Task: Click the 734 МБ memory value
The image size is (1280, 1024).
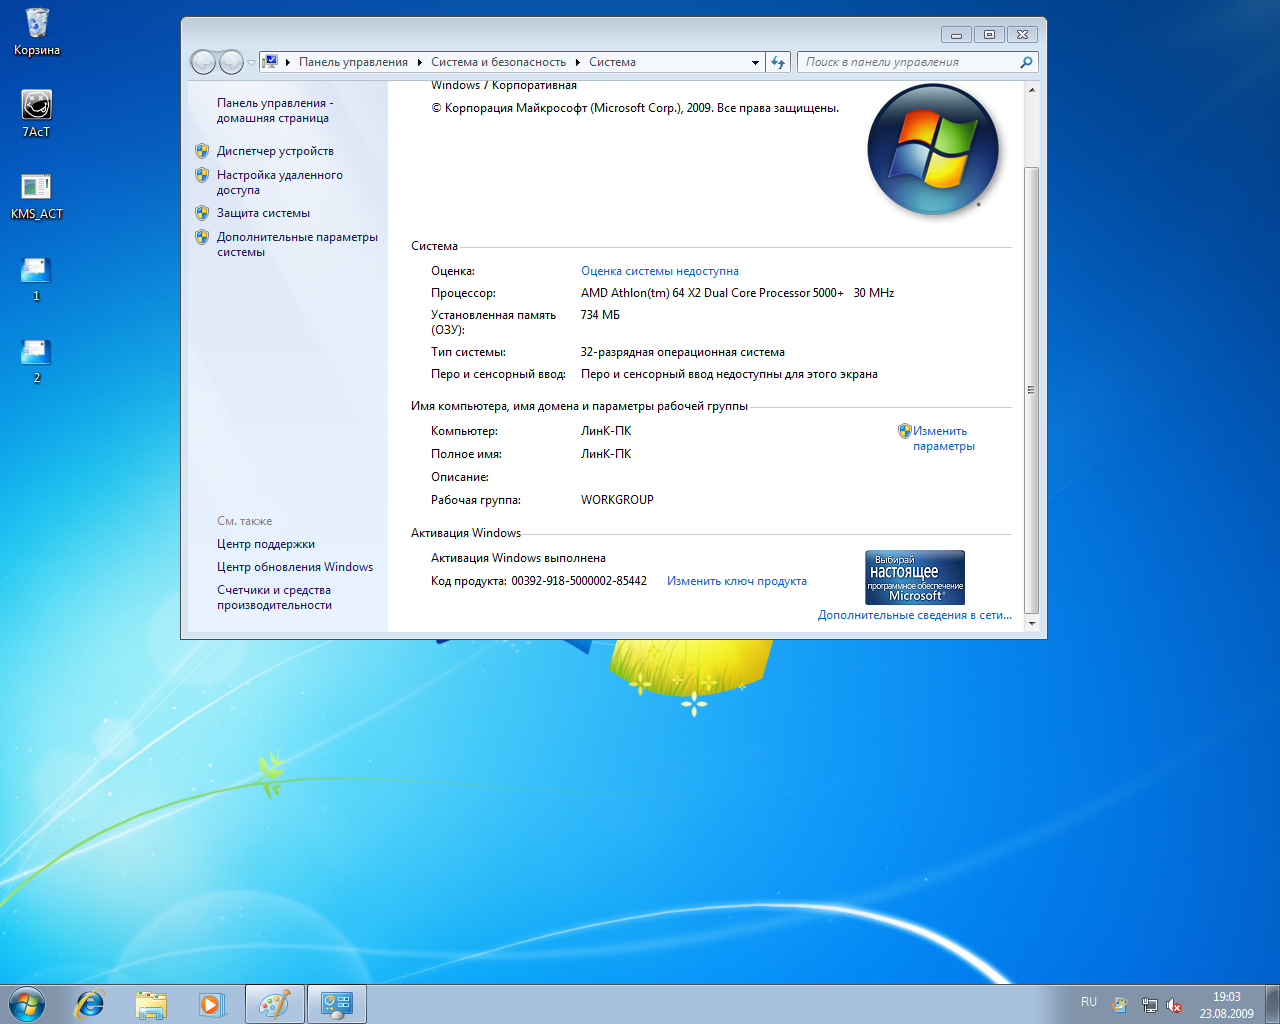Action: (x=600, y=315)
